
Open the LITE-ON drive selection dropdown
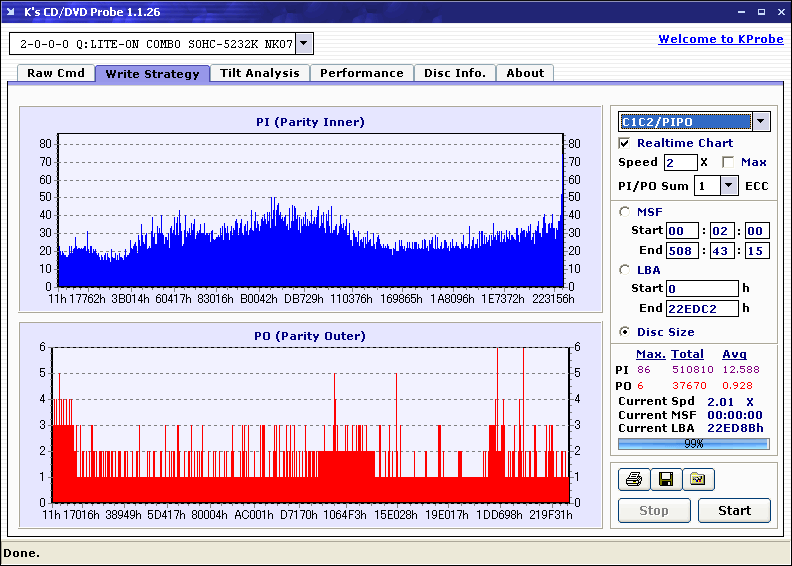(x=304, y=44)
